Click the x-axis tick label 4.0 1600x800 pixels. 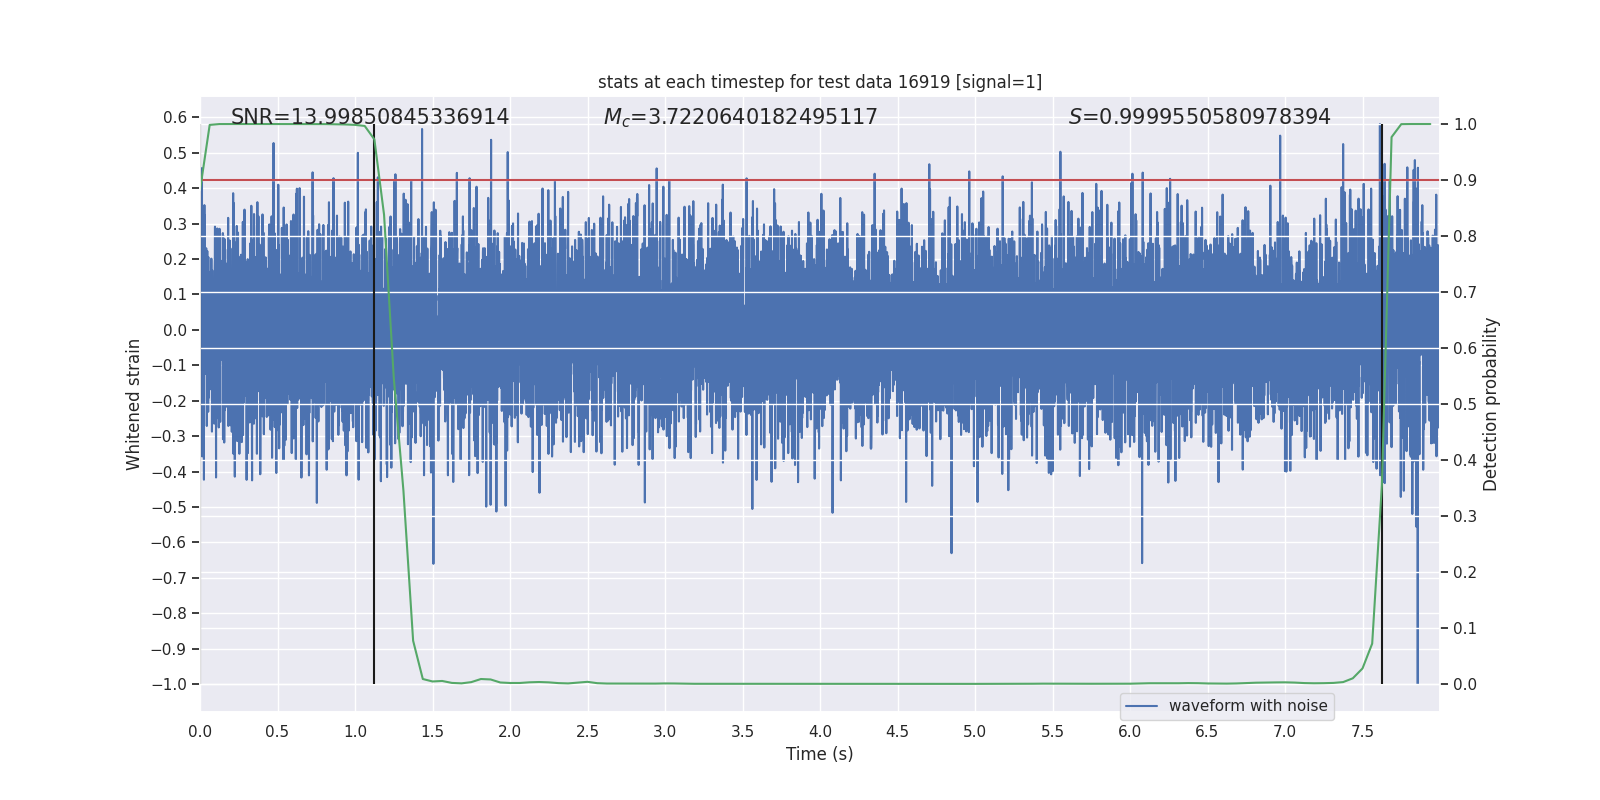pos(820,732)
